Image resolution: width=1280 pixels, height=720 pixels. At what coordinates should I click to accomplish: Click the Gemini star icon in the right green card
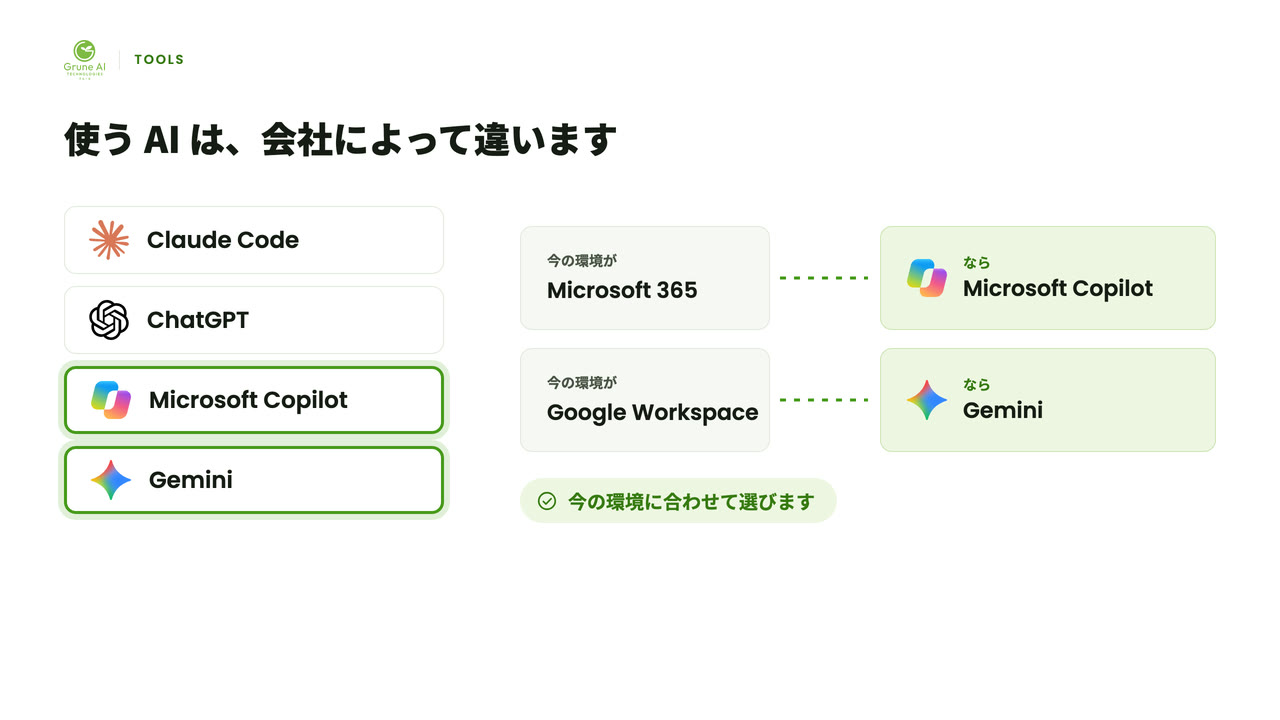[927, 400]
